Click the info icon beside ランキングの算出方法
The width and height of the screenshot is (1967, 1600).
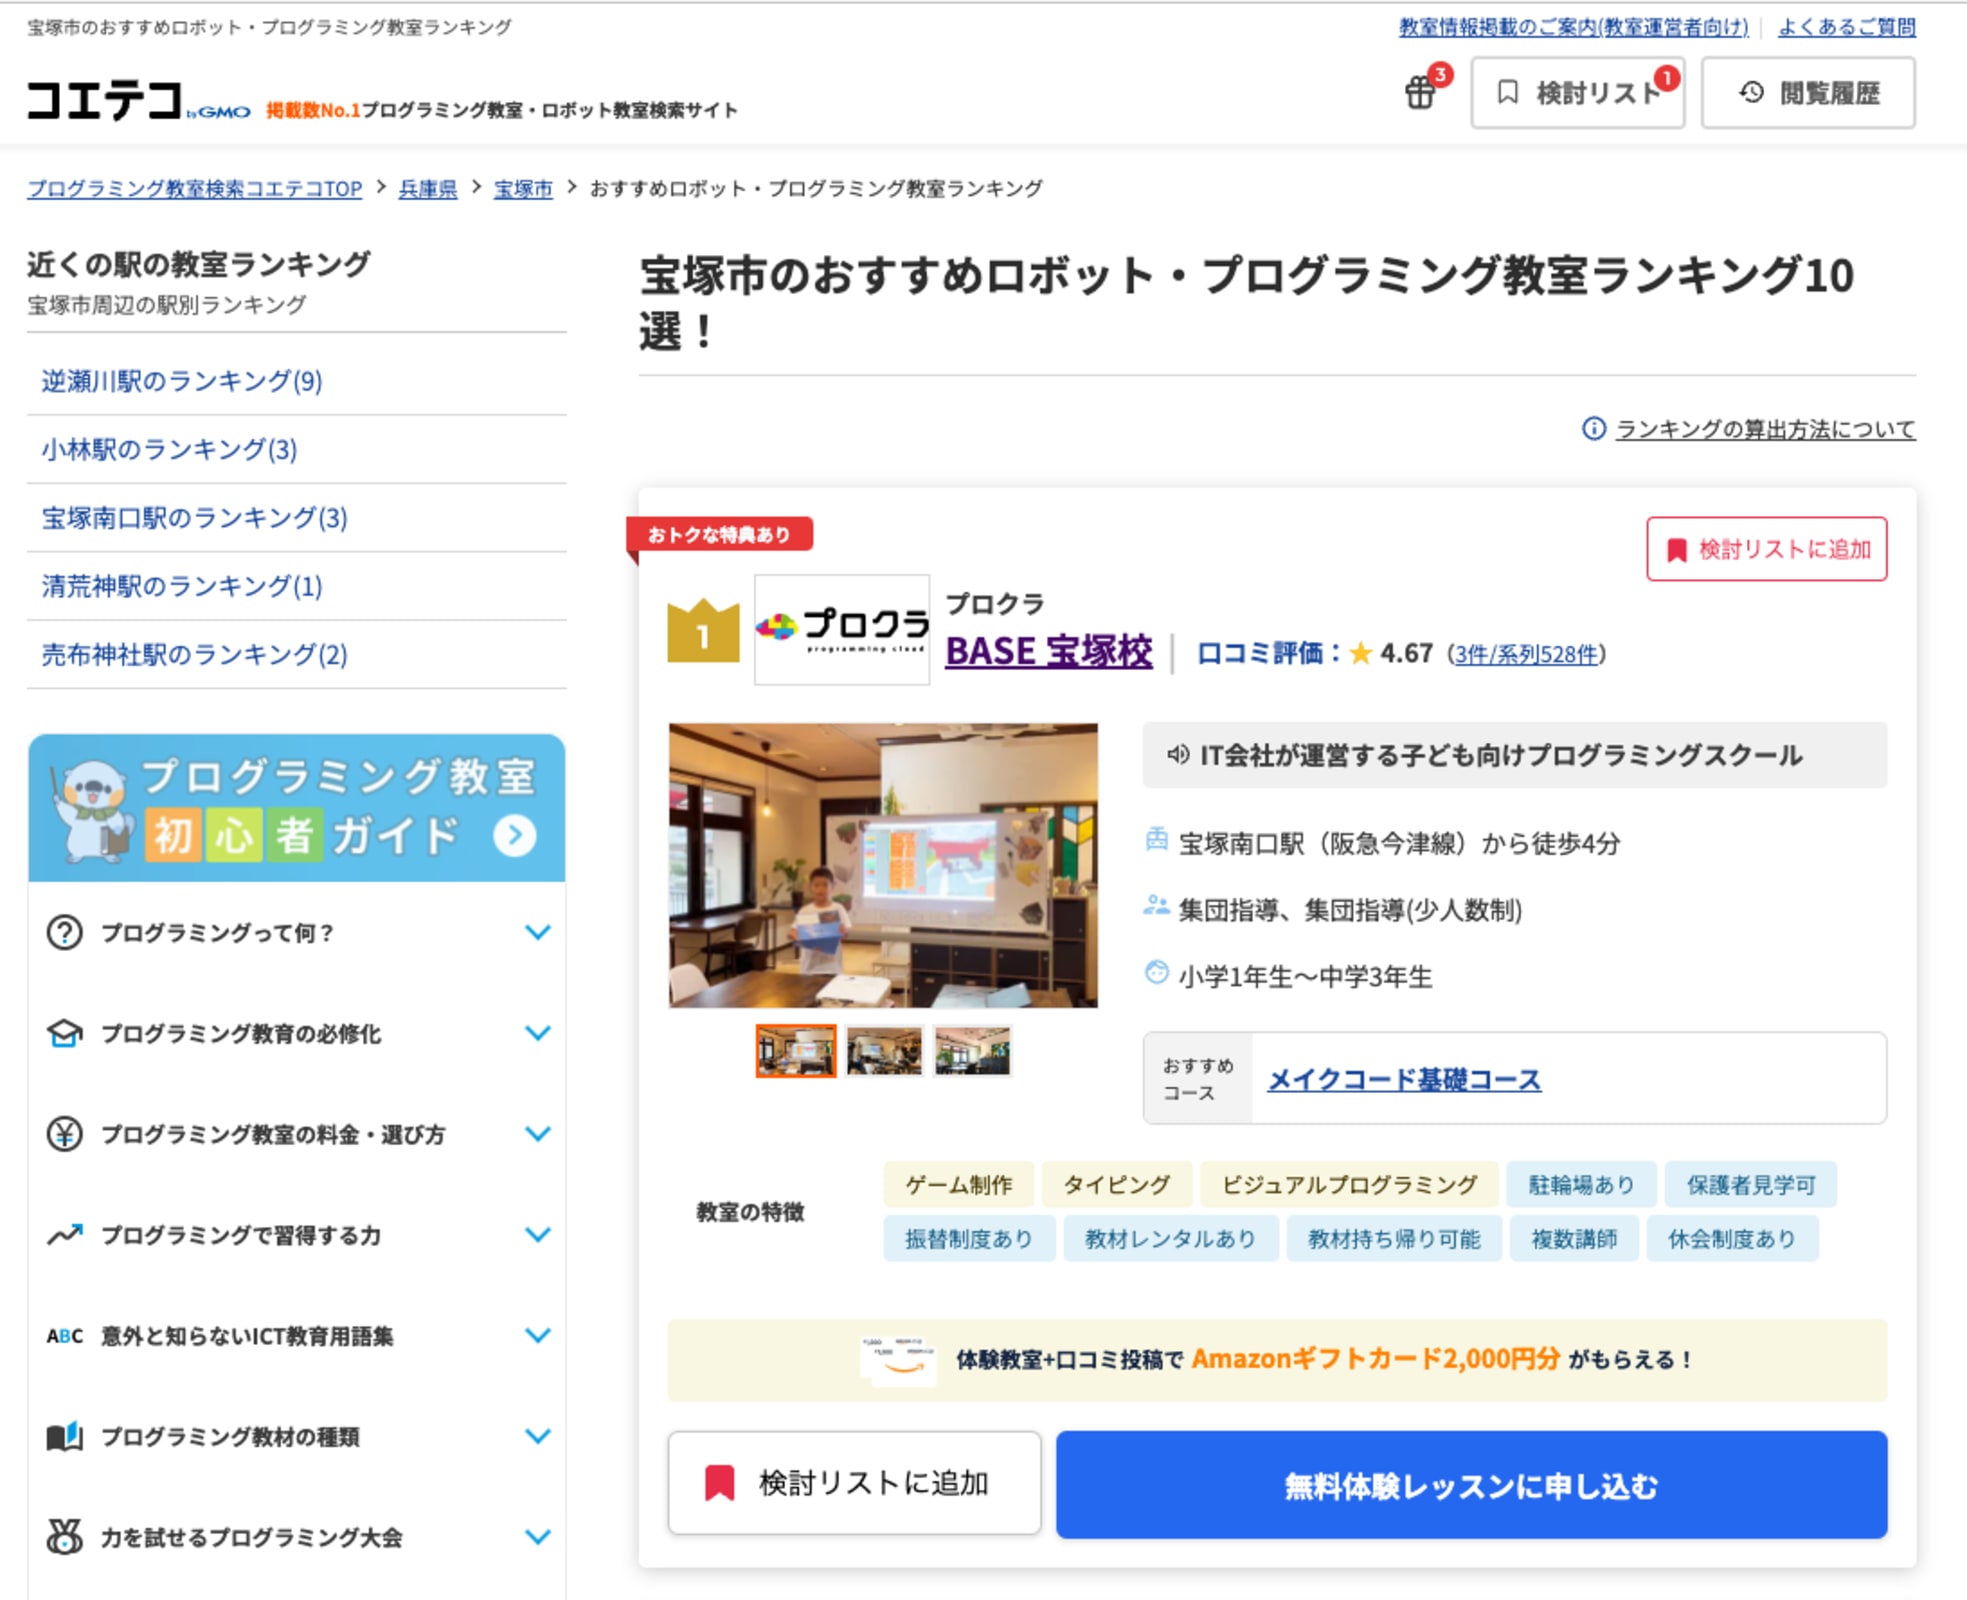[1593, 429]
